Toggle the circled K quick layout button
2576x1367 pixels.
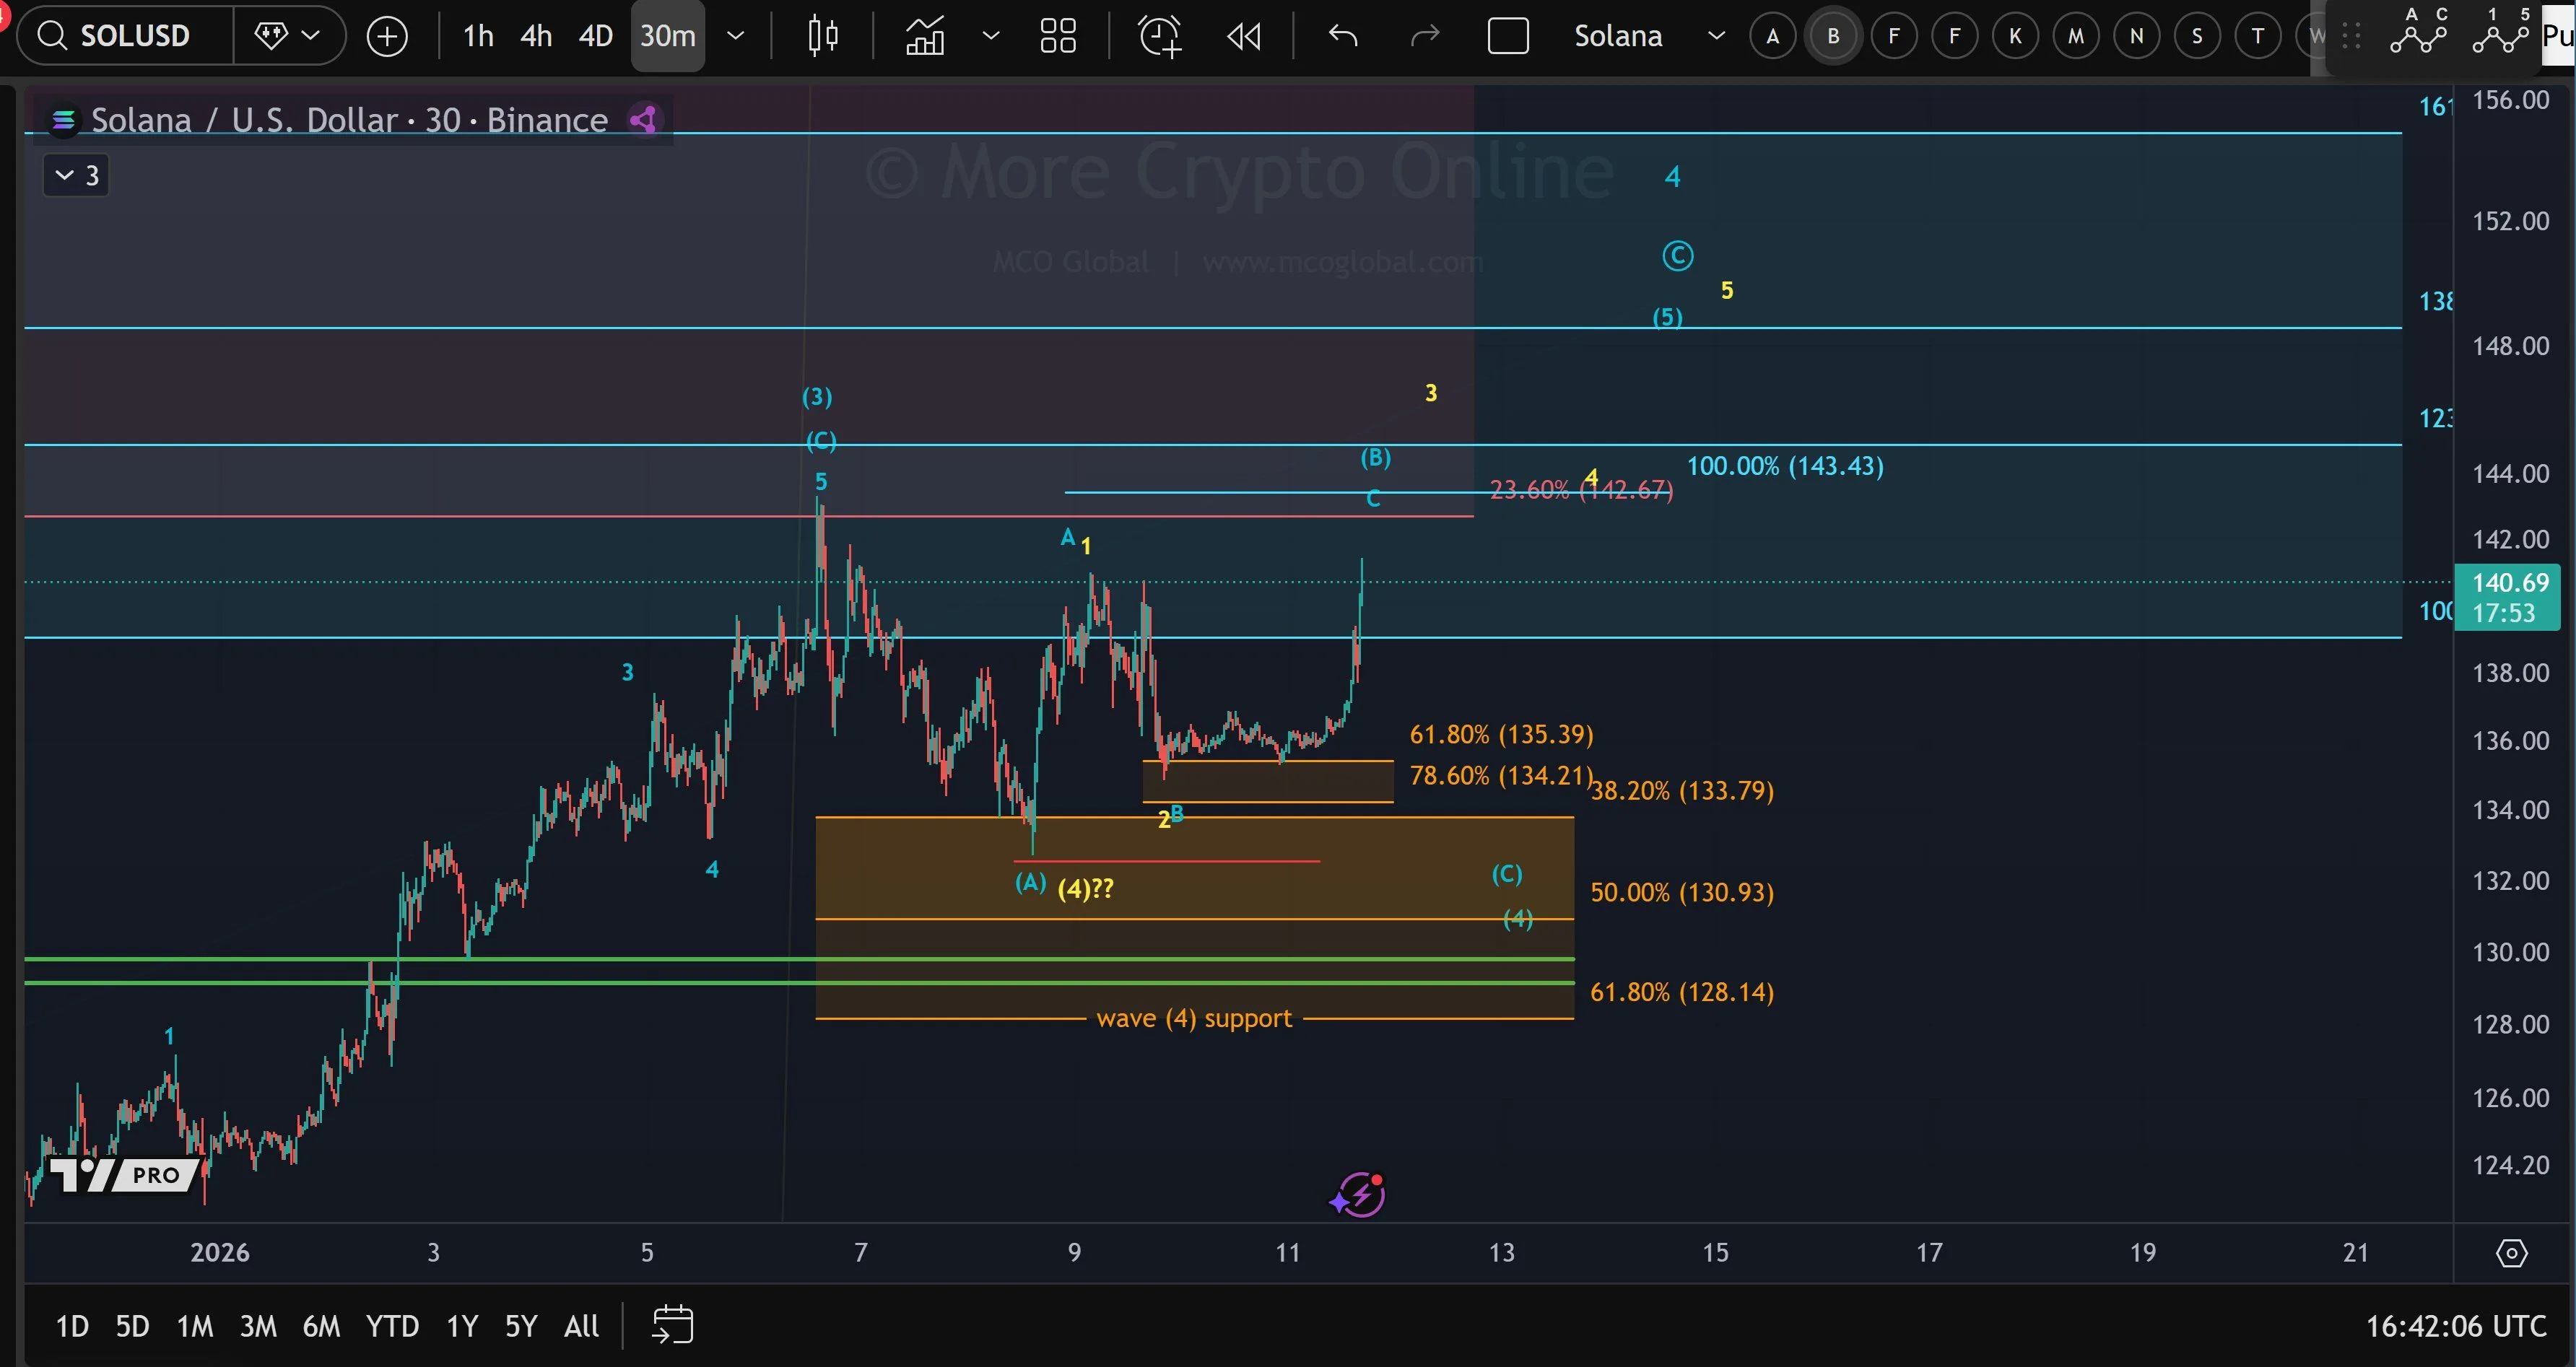pos(2015,36)
